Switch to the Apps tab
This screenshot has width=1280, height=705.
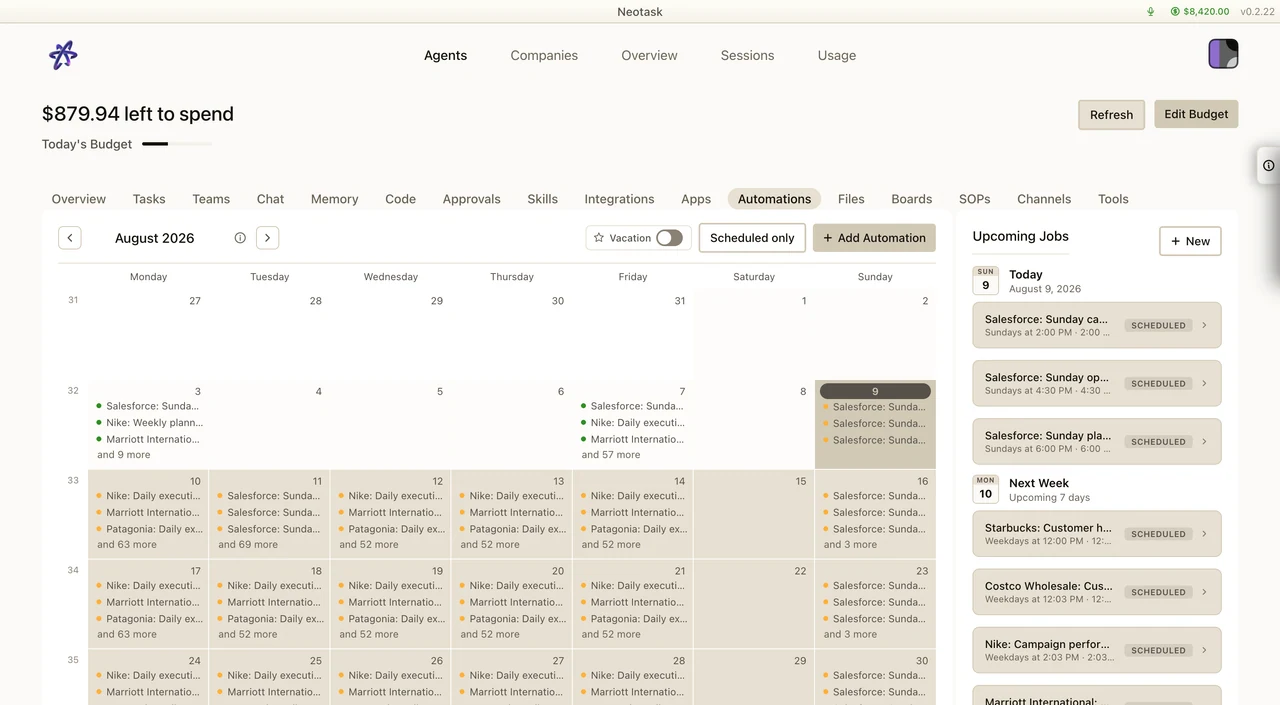click(696, 199)
